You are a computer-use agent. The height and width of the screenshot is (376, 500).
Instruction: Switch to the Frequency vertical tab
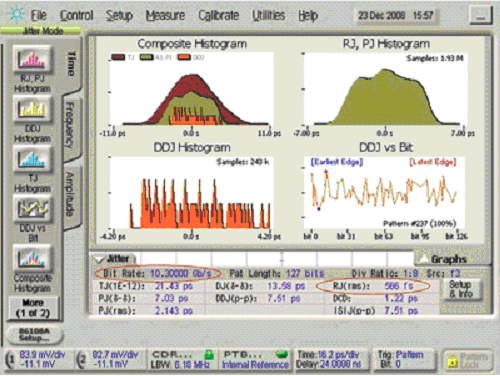coord(70,126)
